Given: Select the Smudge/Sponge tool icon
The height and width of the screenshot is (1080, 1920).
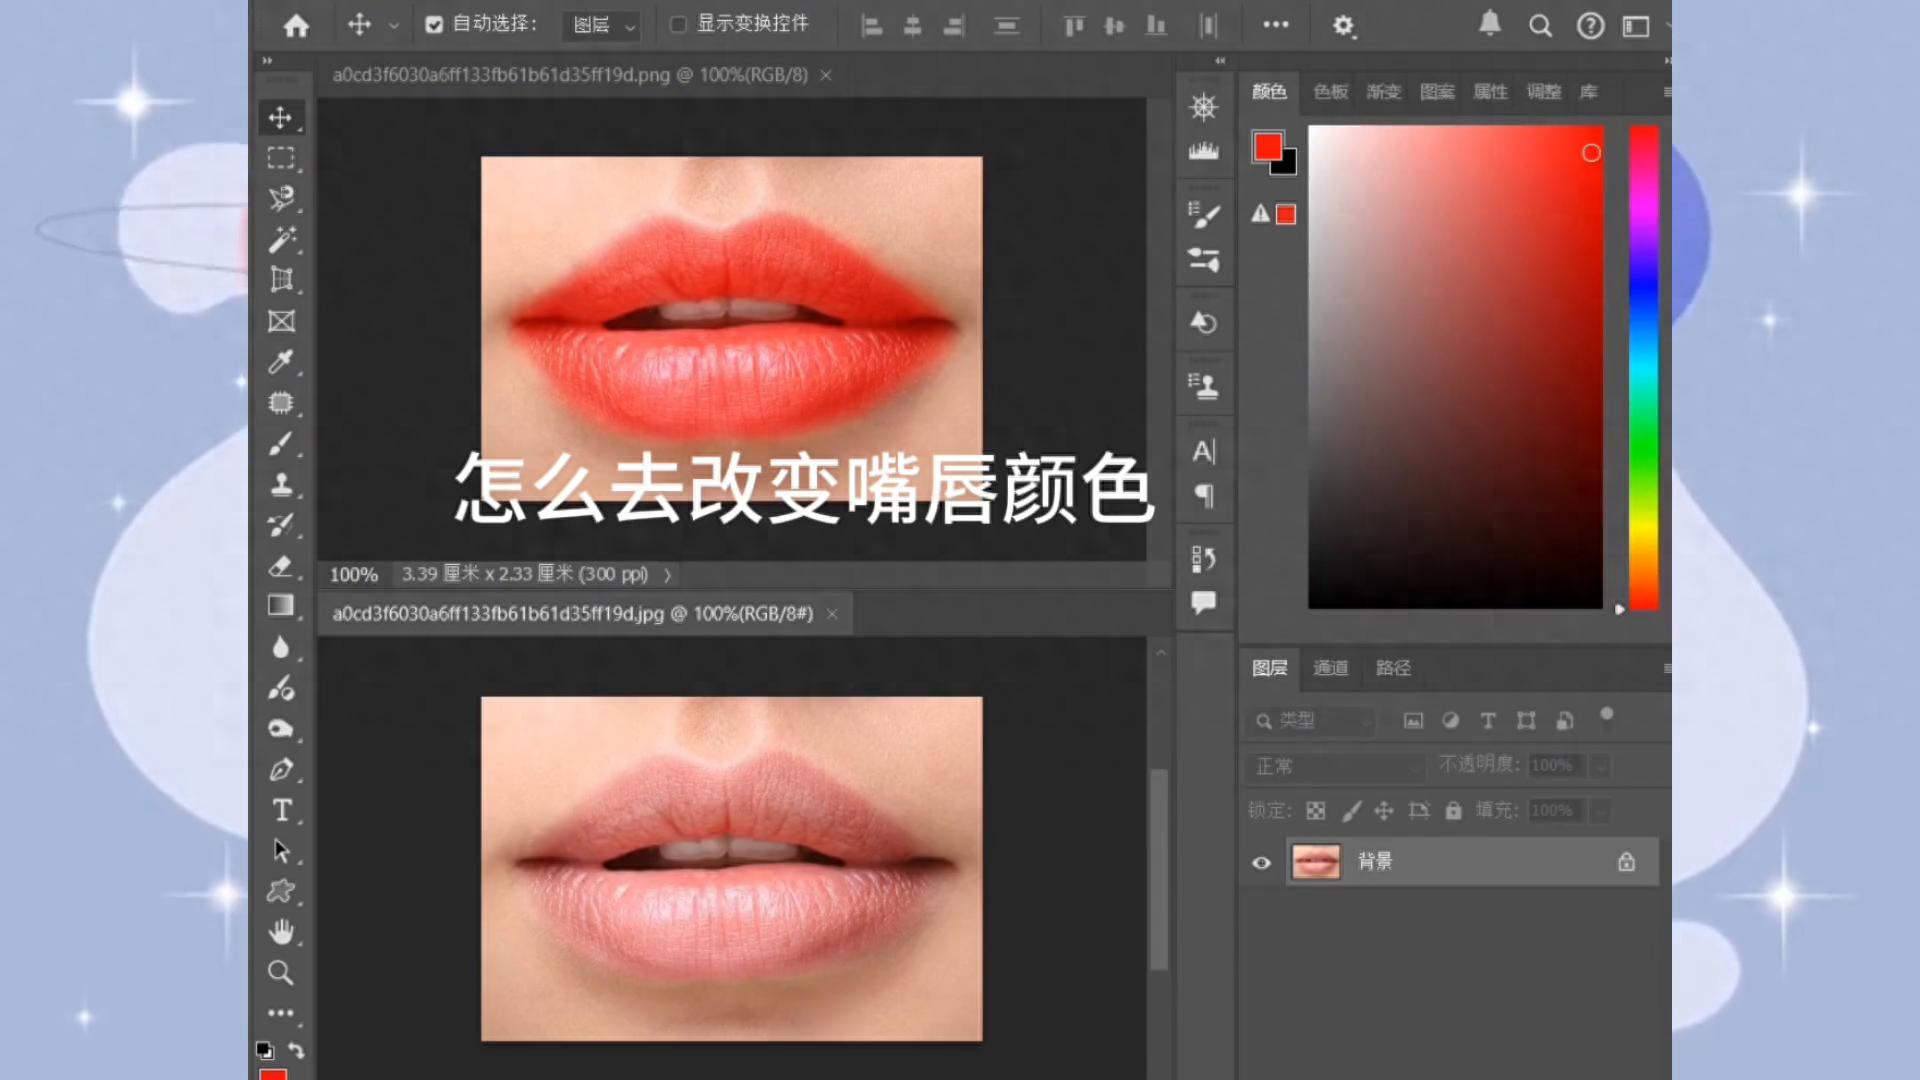Looking at the screenshot, I should 281,729.
